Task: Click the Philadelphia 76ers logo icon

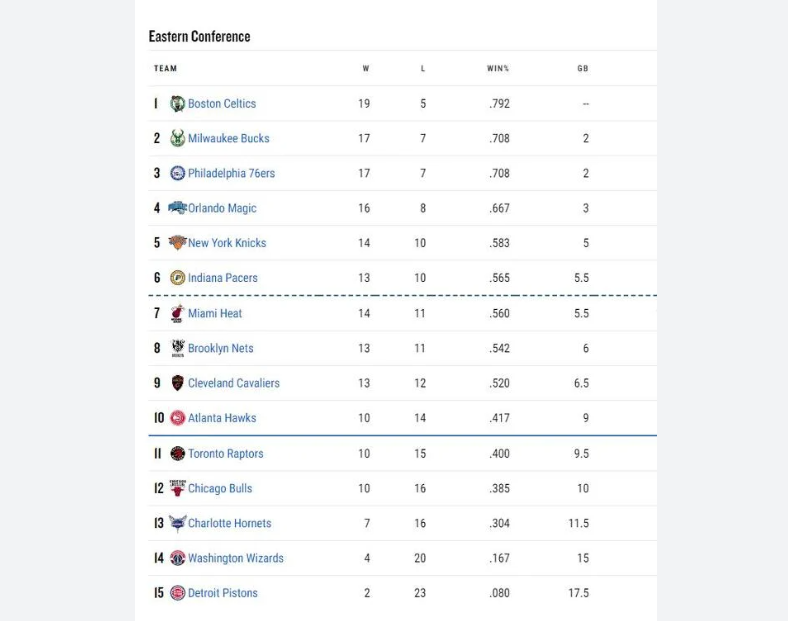Action: tap(178, 173)
